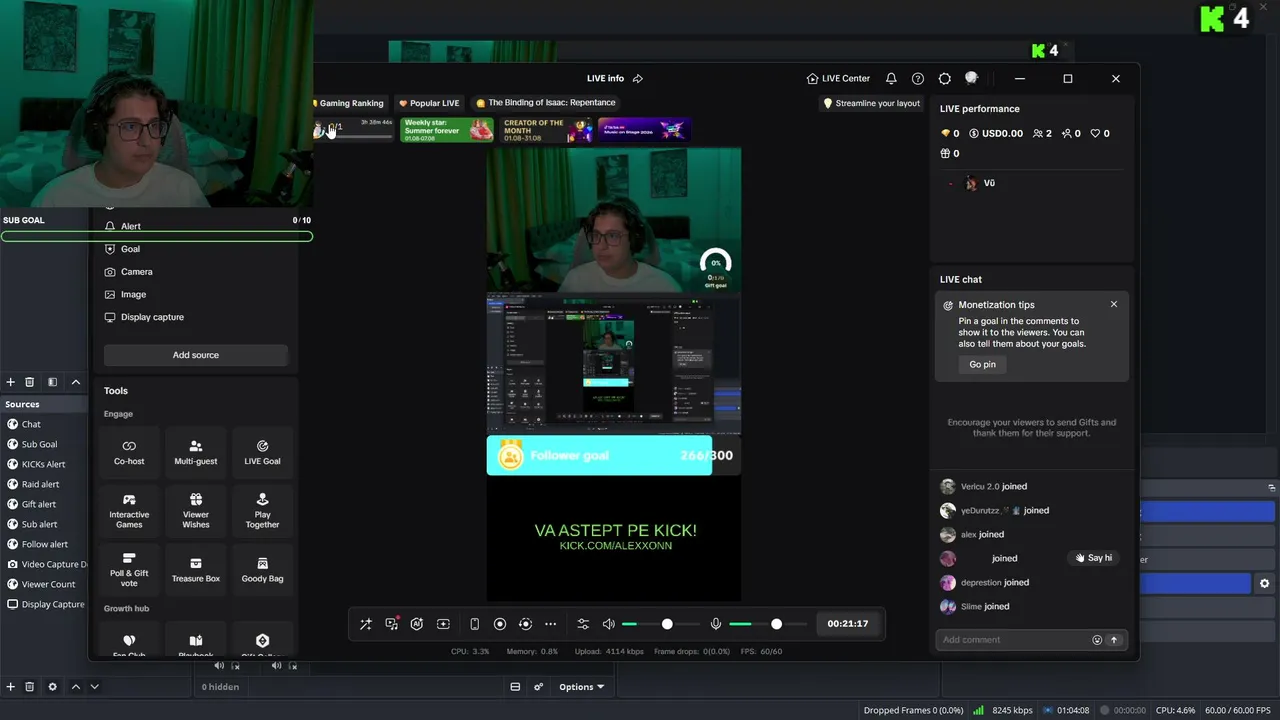Move source down with bottom chevron

pos(94,687)
